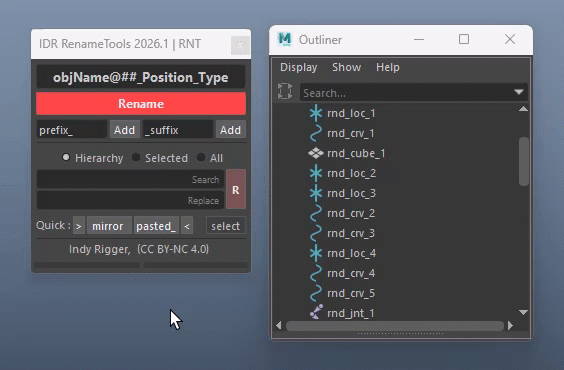Screen dimensions: 564x370
Task: Click the curve icon beside rnd_crv_2
Action: pos(316,213)
